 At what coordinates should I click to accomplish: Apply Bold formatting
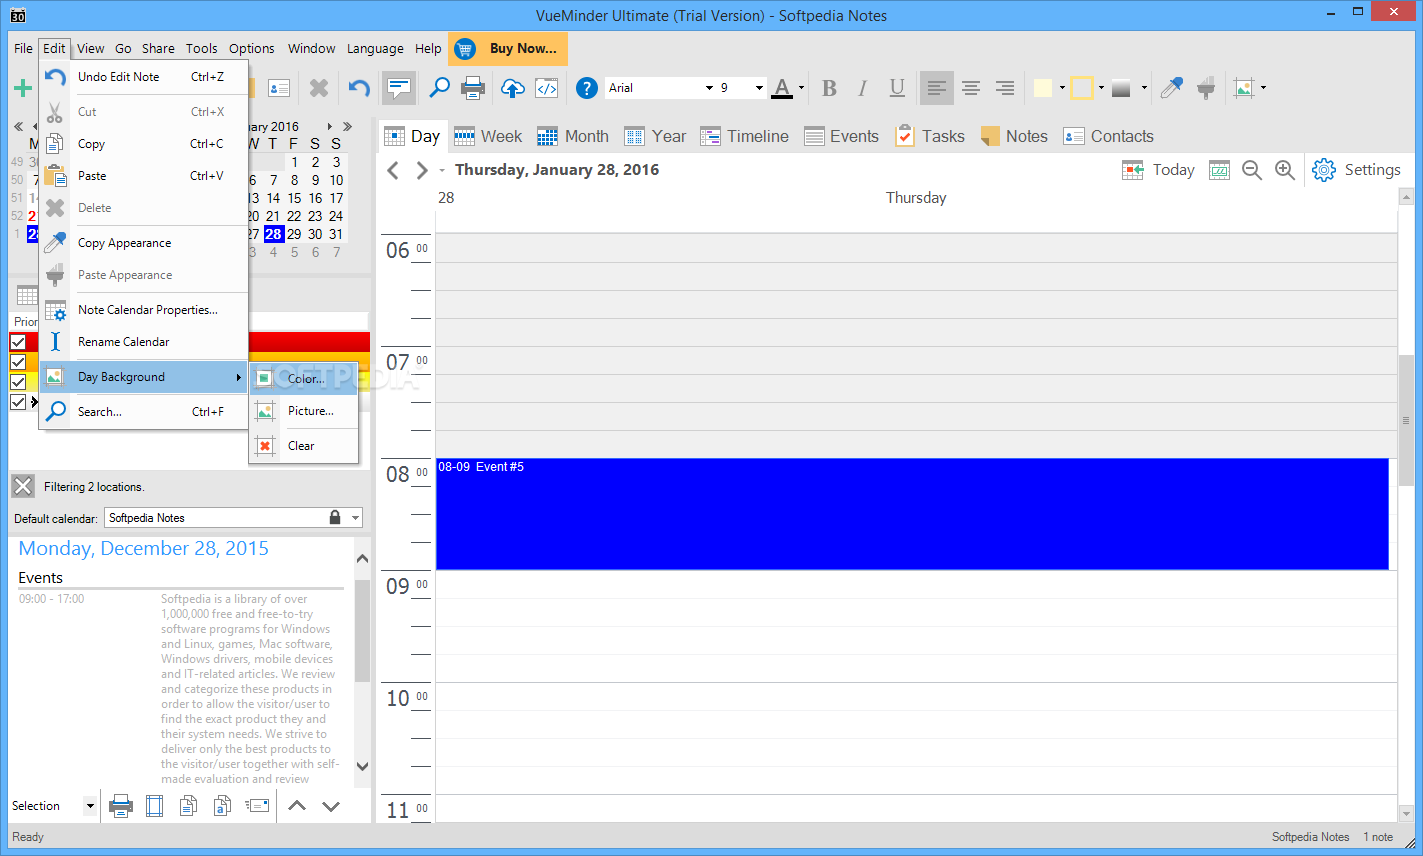click(x=829, y=88)
